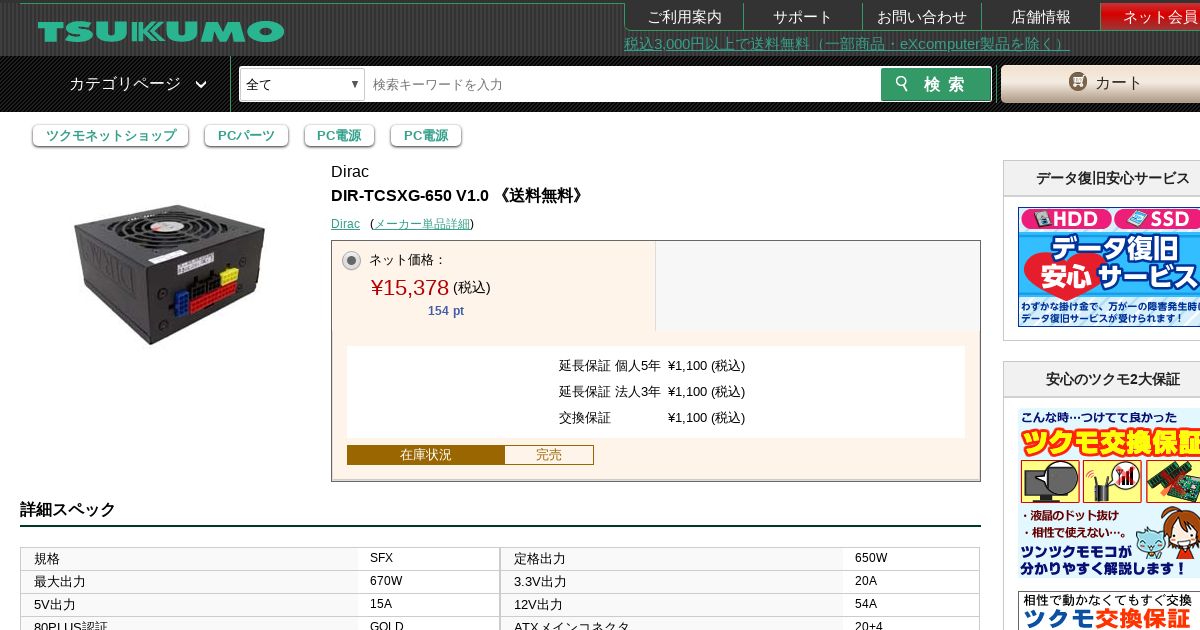Click the ツクモ交換保証 banner
This screenshot has width=1200, height=630.
tap(1109, 492)
